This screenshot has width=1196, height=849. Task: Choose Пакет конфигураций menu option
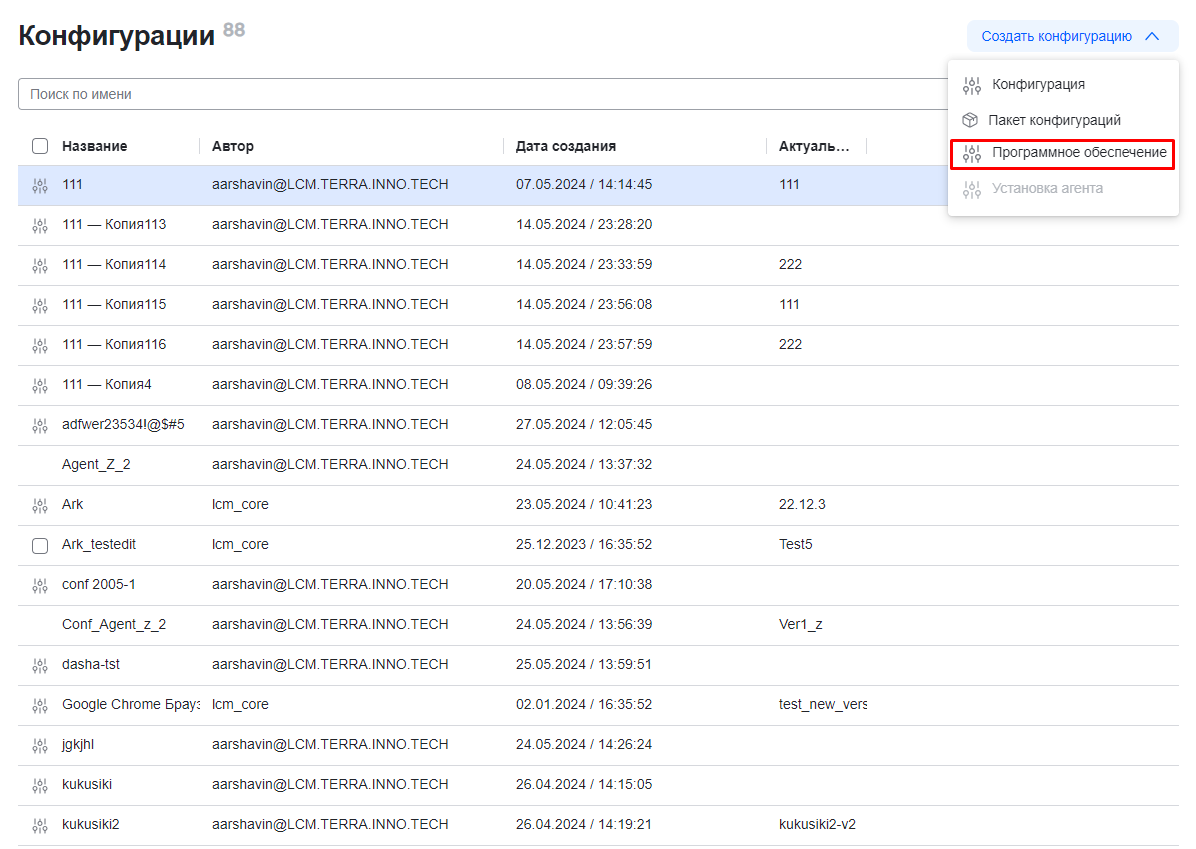coord(1054,120)
